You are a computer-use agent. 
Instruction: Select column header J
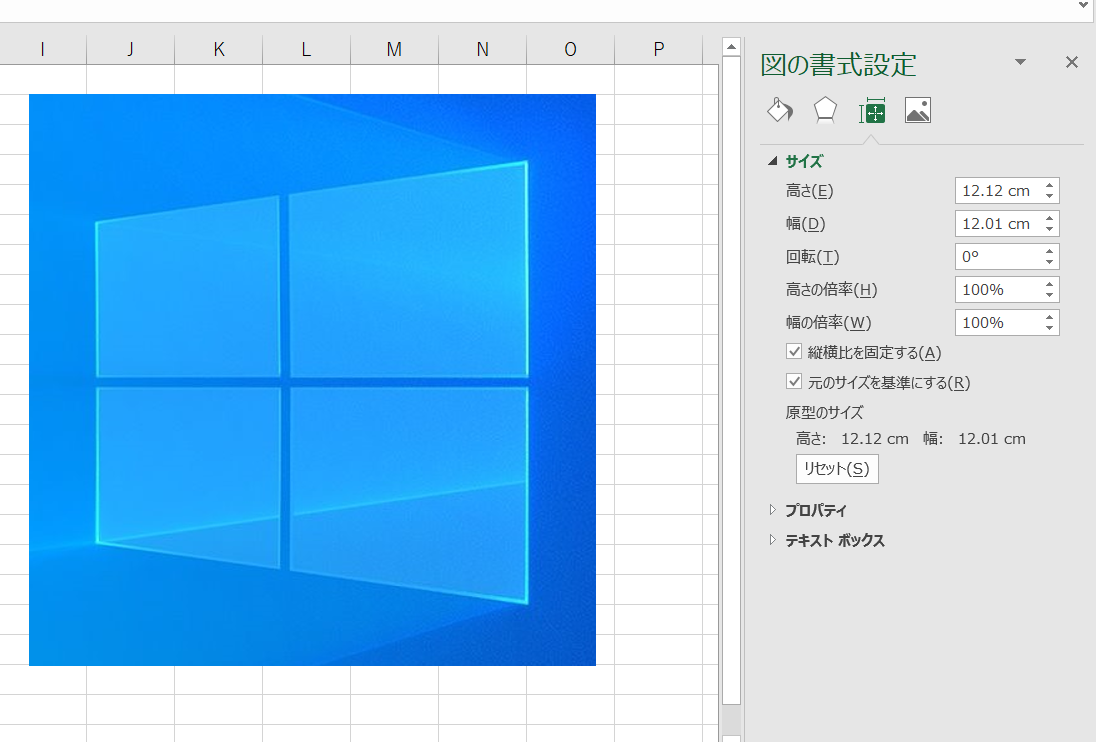pos(131,50)
